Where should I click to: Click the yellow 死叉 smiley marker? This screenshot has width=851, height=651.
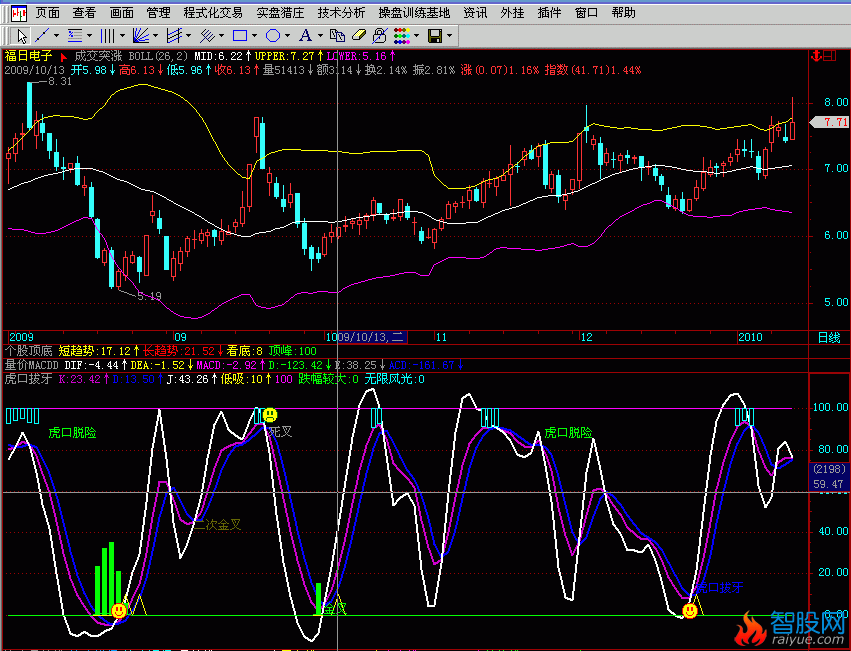(270, 415)
